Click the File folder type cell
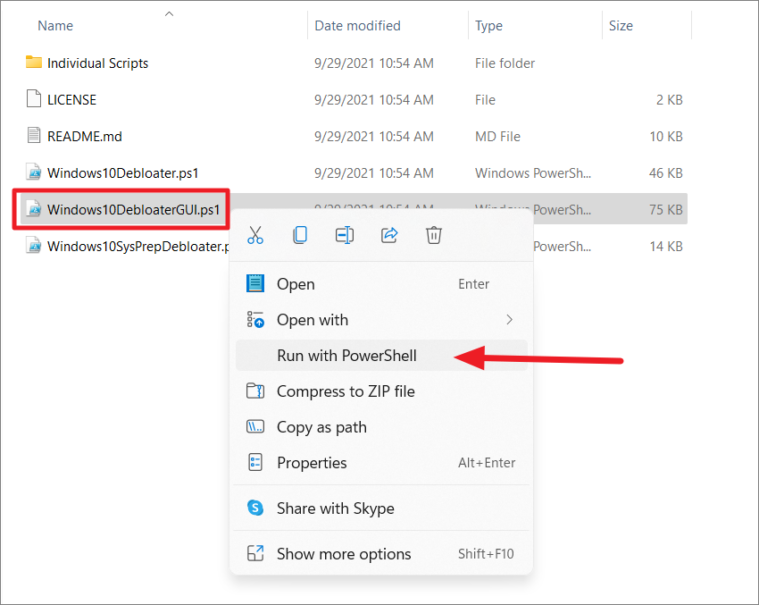This screenshot has width=759, height=605. 504,63
